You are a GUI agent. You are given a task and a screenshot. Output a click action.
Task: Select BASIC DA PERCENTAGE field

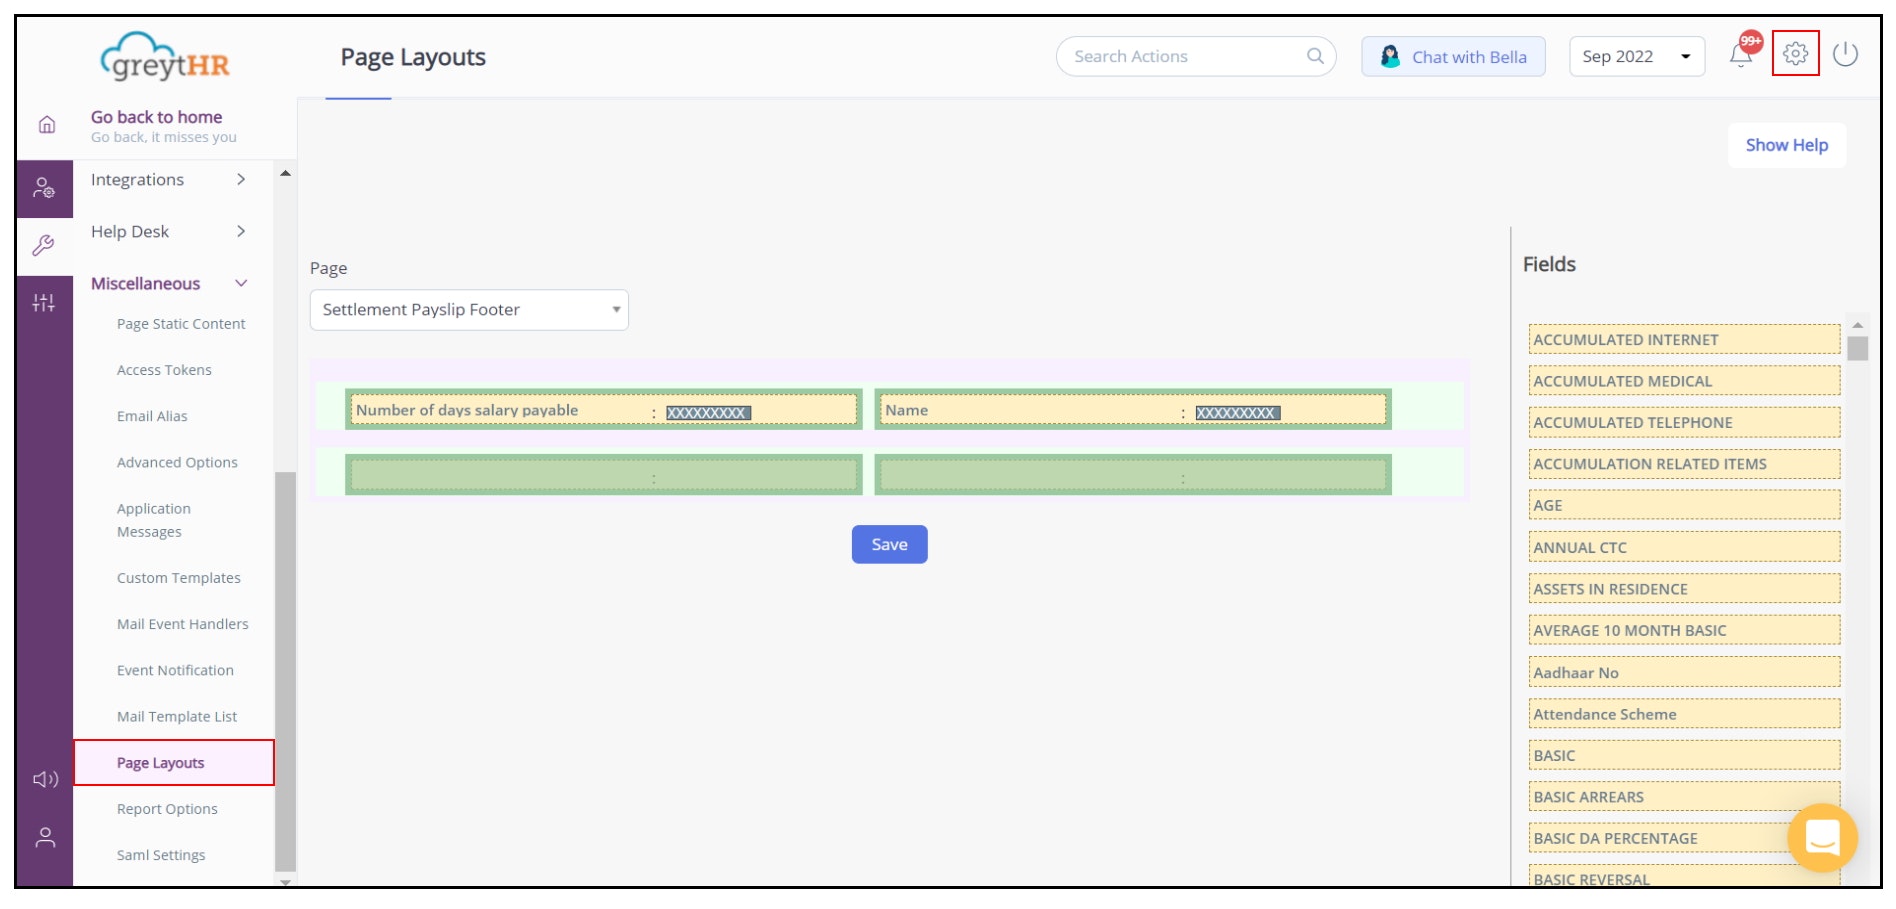tap(1684, 839)
